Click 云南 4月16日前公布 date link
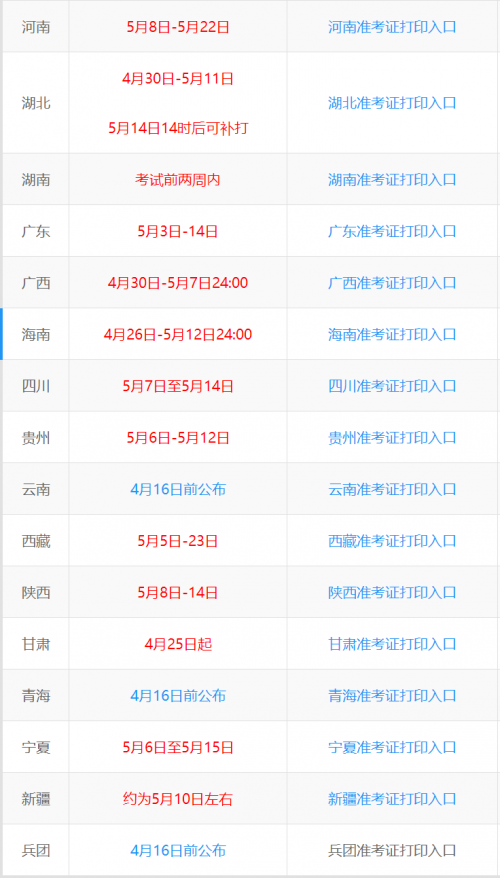500x878 pixels. point(178,489)
